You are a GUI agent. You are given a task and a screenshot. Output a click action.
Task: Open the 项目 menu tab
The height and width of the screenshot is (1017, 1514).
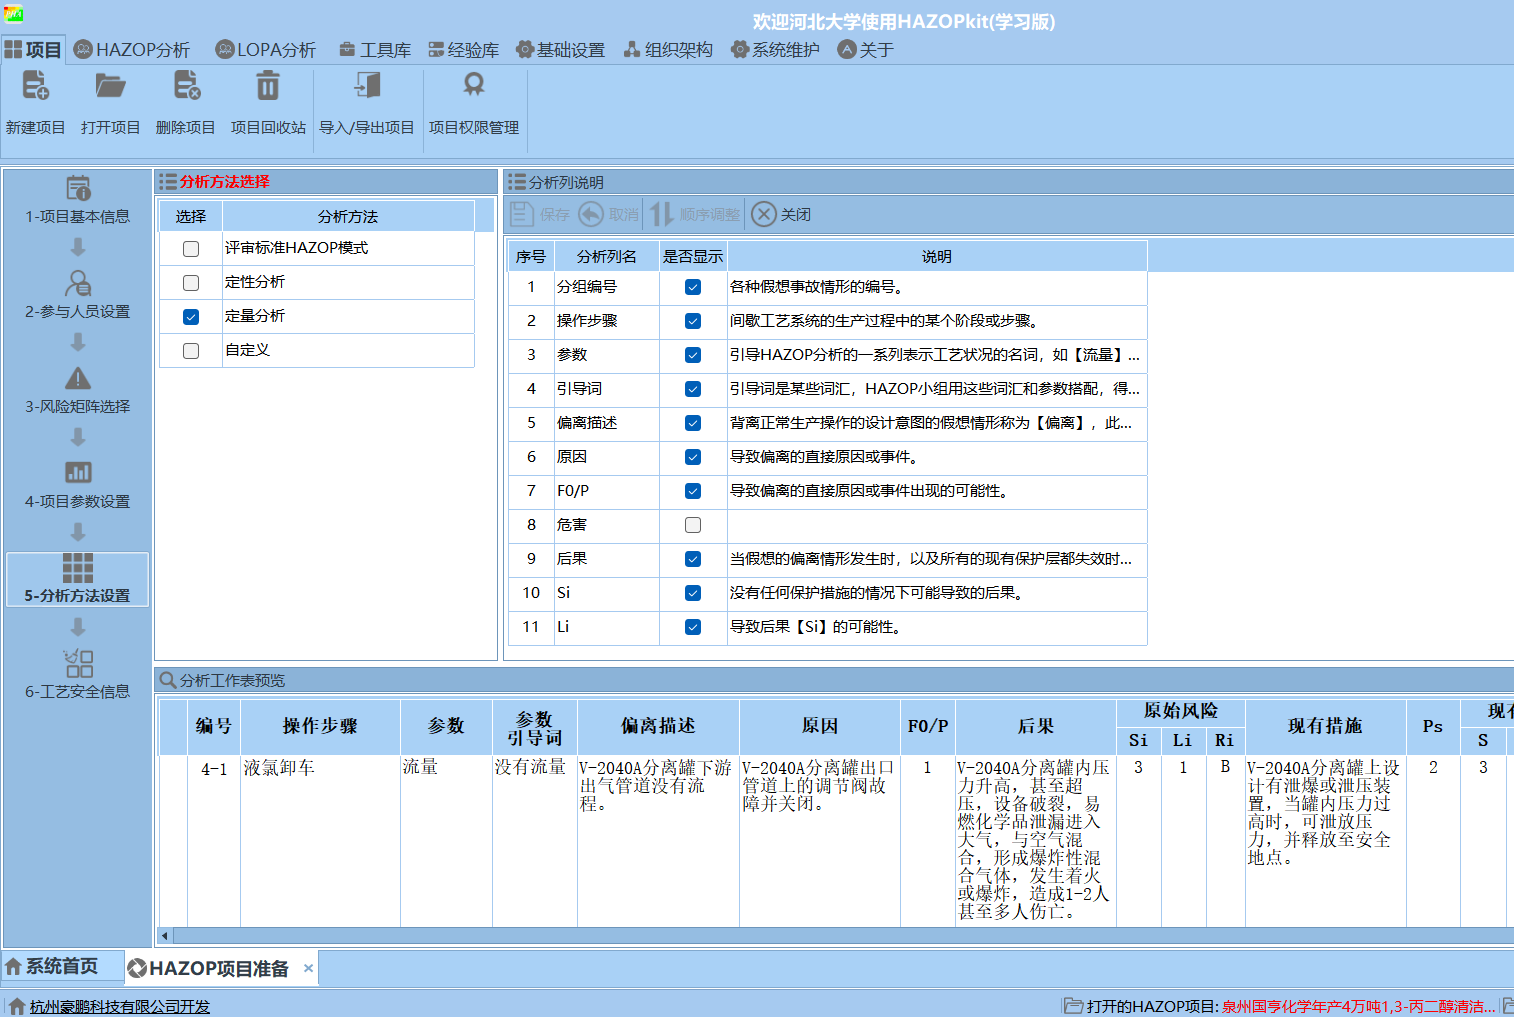33,49
